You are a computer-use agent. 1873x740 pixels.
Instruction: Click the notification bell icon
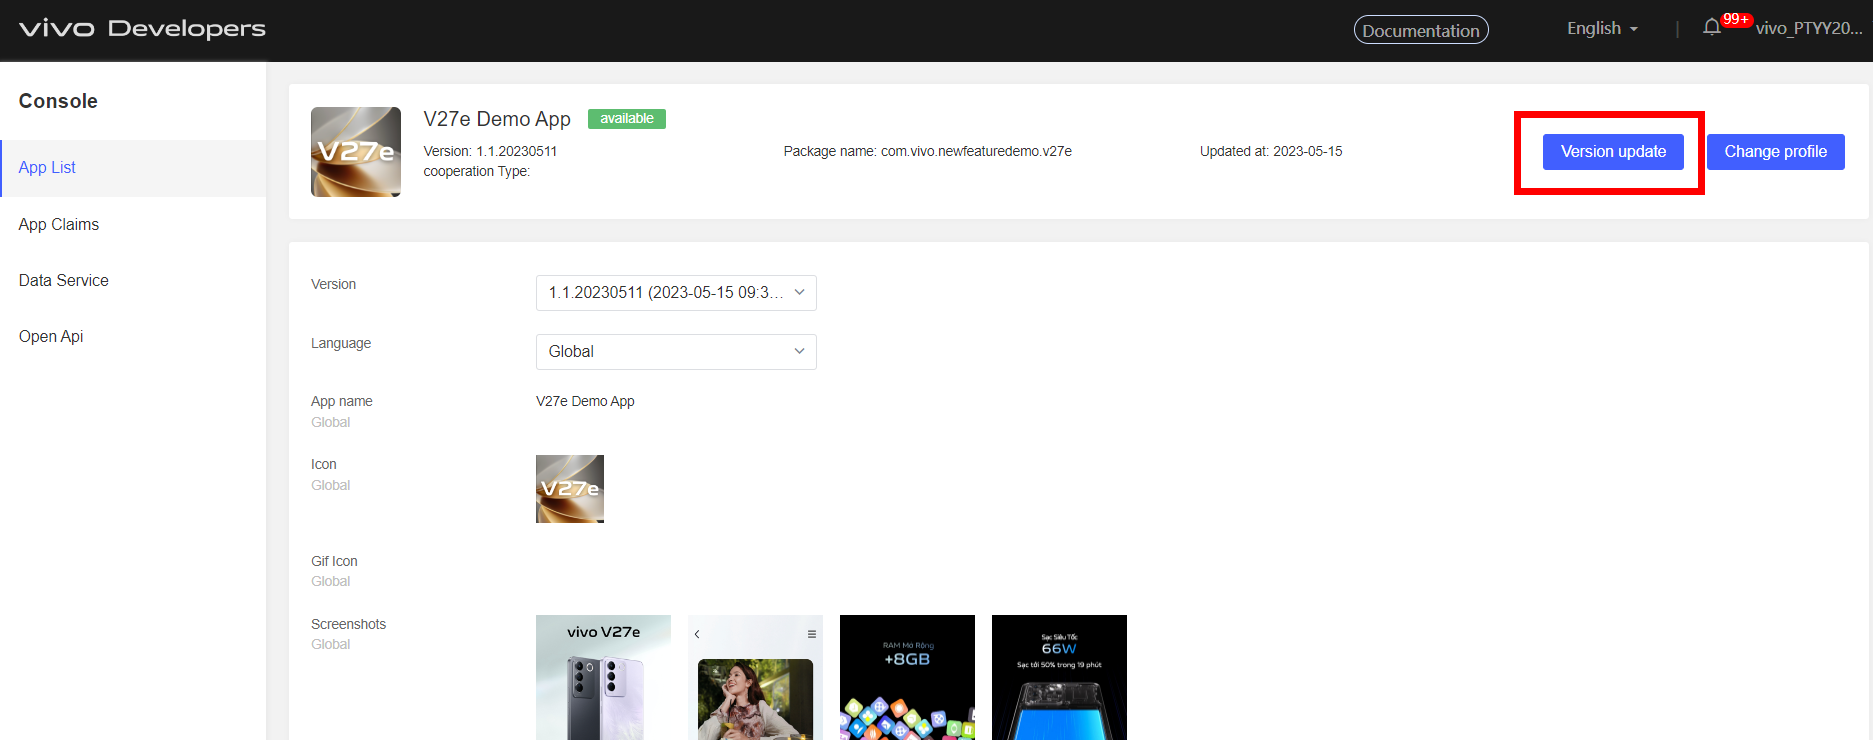1711,28
